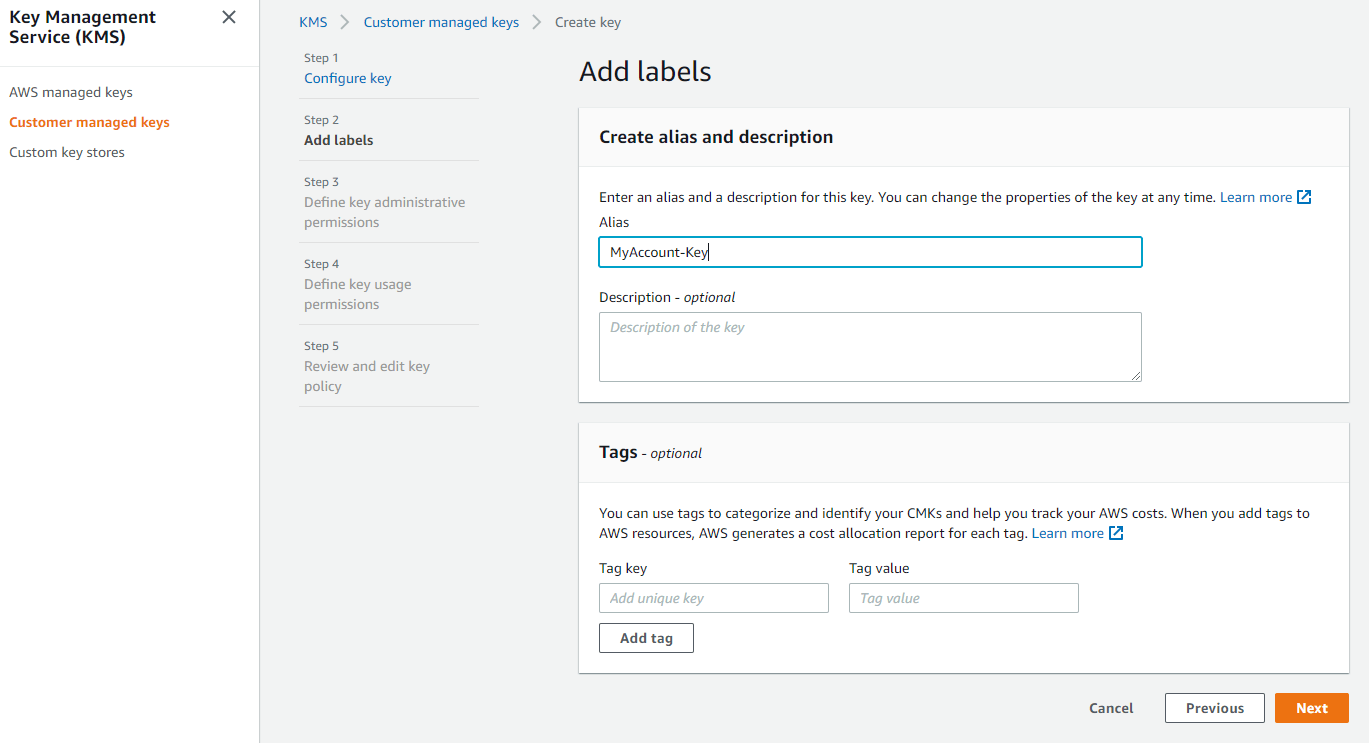The image size is (1369, 743).
Task: Click the Next button
Action: 1311,708
